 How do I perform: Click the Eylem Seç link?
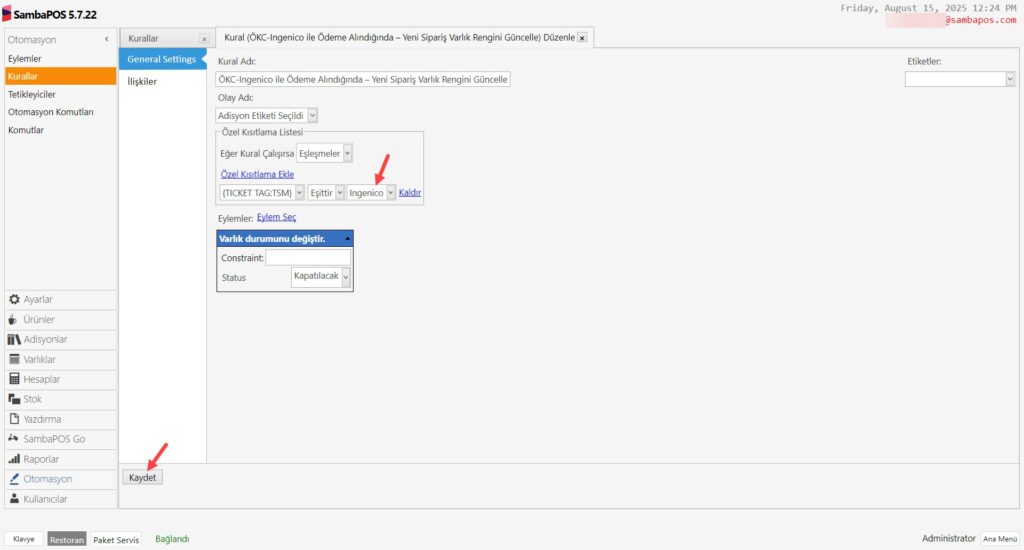276,217
